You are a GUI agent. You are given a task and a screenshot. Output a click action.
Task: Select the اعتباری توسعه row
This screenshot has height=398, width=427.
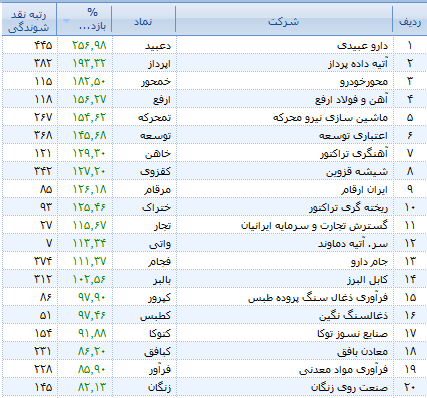214,135
